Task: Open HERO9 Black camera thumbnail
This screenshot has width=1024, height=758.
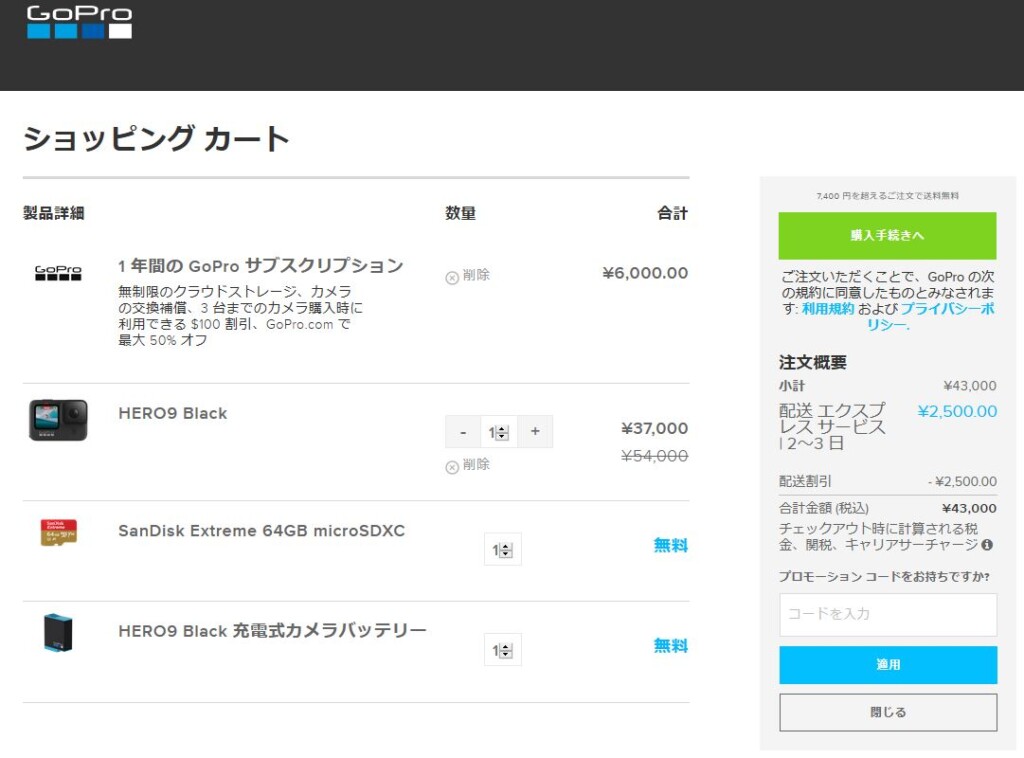Action: pyautogui.click(x=58, y=420)
